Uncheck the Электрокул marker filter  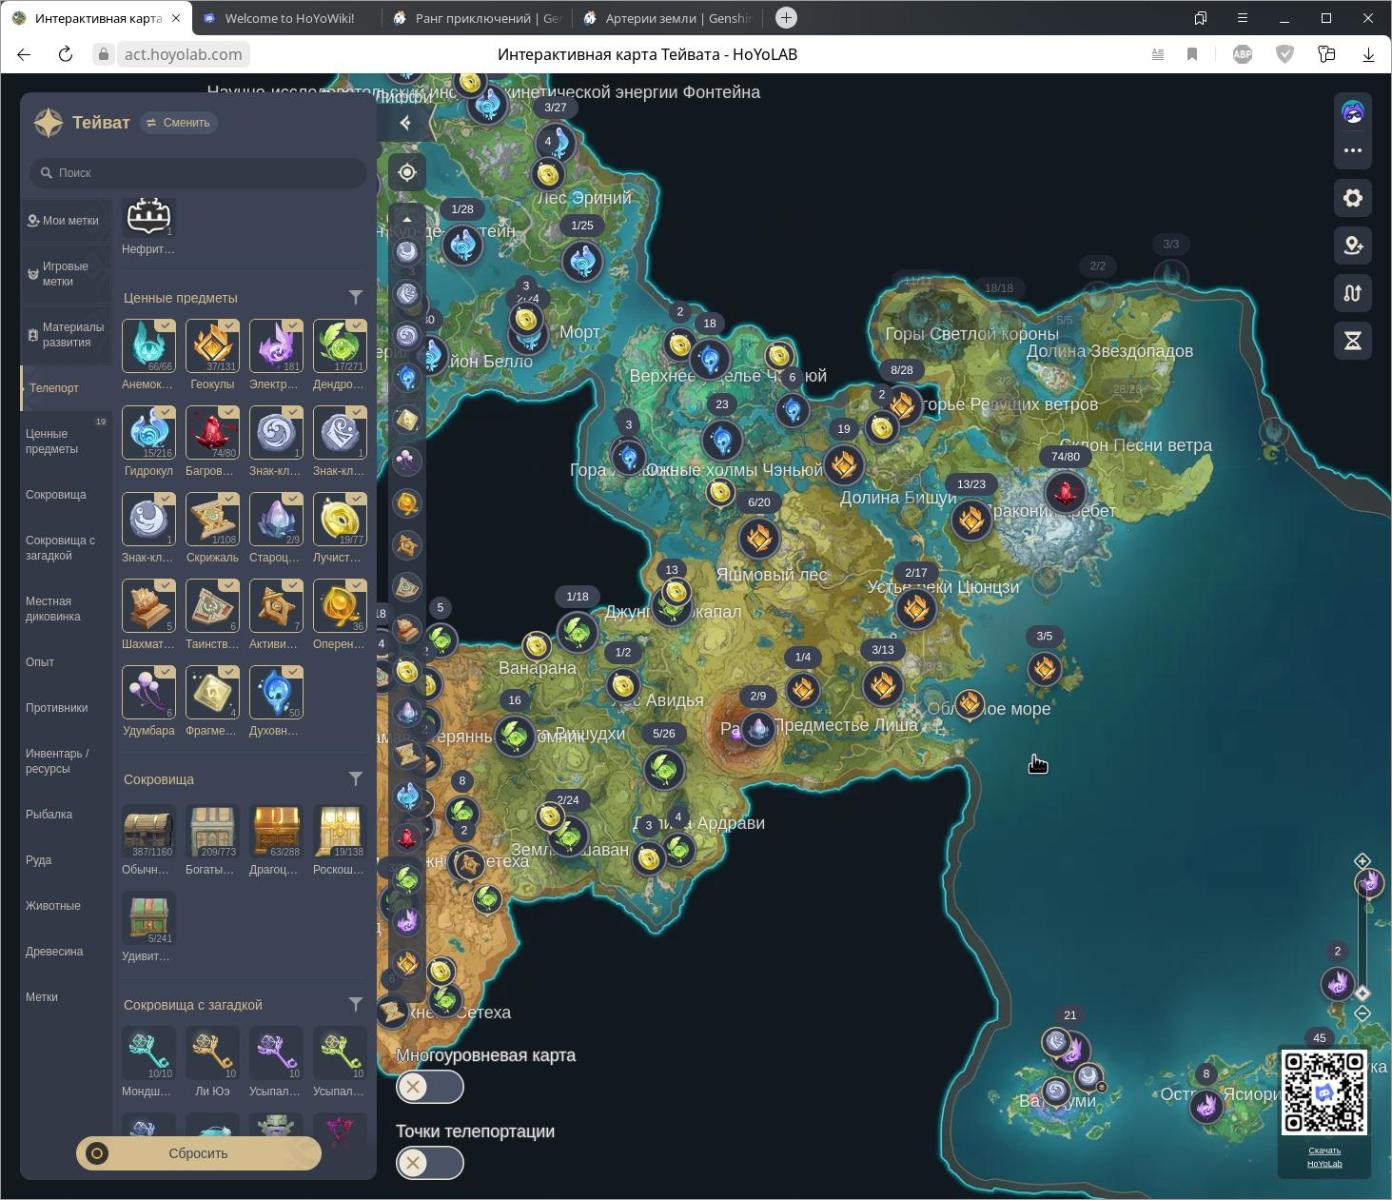[x=276, y=346]
